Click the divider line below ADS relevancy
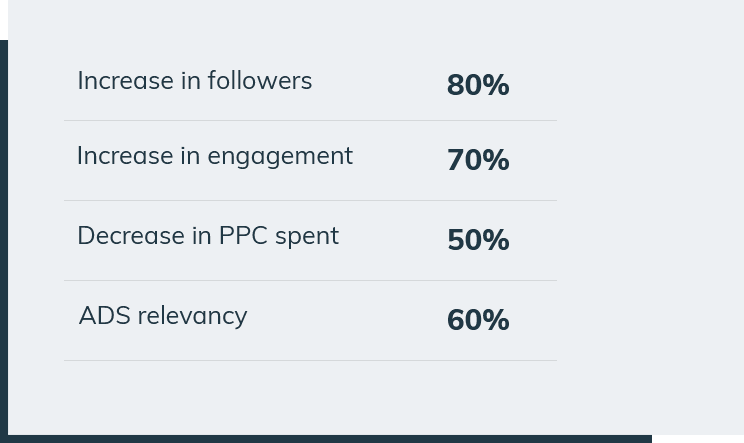 click(310, 360)
